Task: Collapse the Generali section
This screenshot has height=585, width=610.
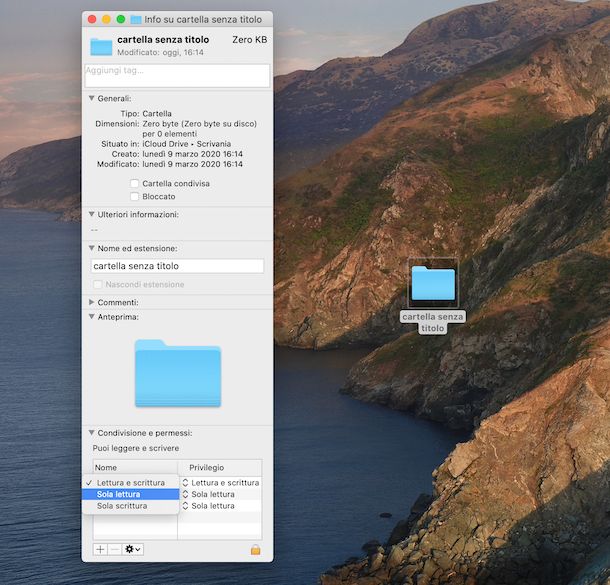Action: click(91, 98)
